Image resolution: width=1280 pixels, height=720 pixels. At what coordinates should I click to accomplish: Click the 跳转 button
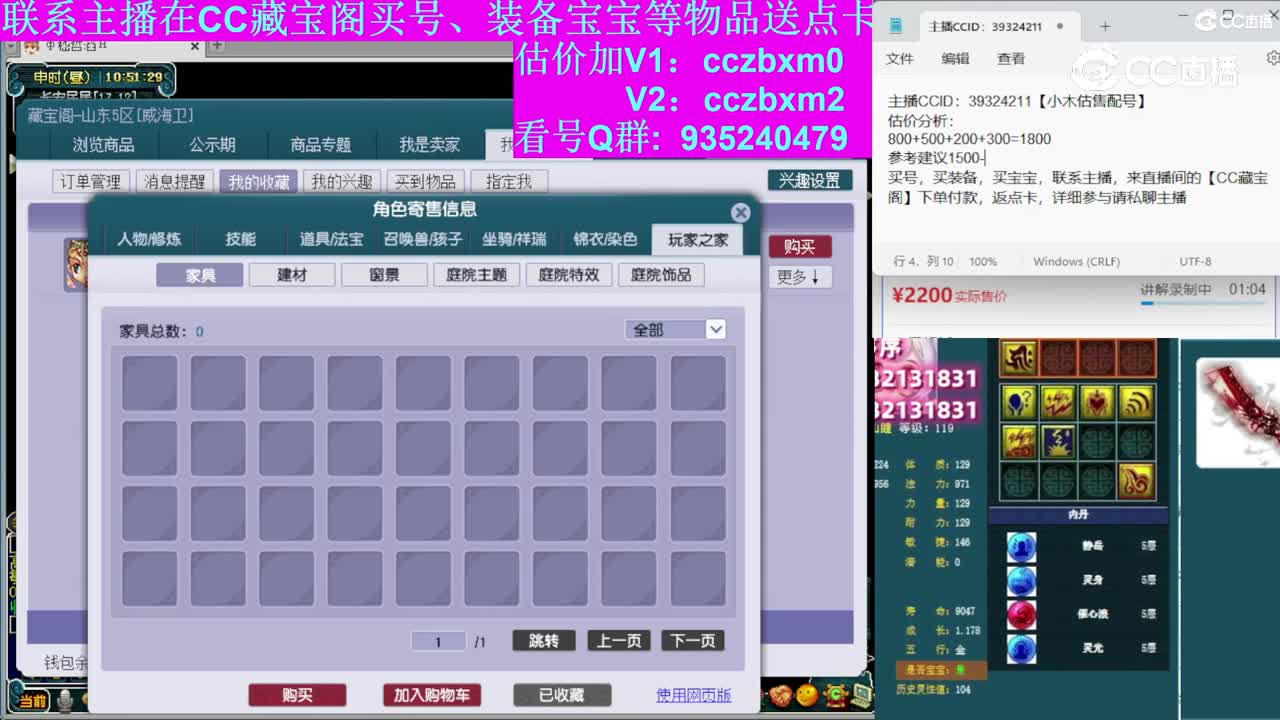[x=543, y=641]
